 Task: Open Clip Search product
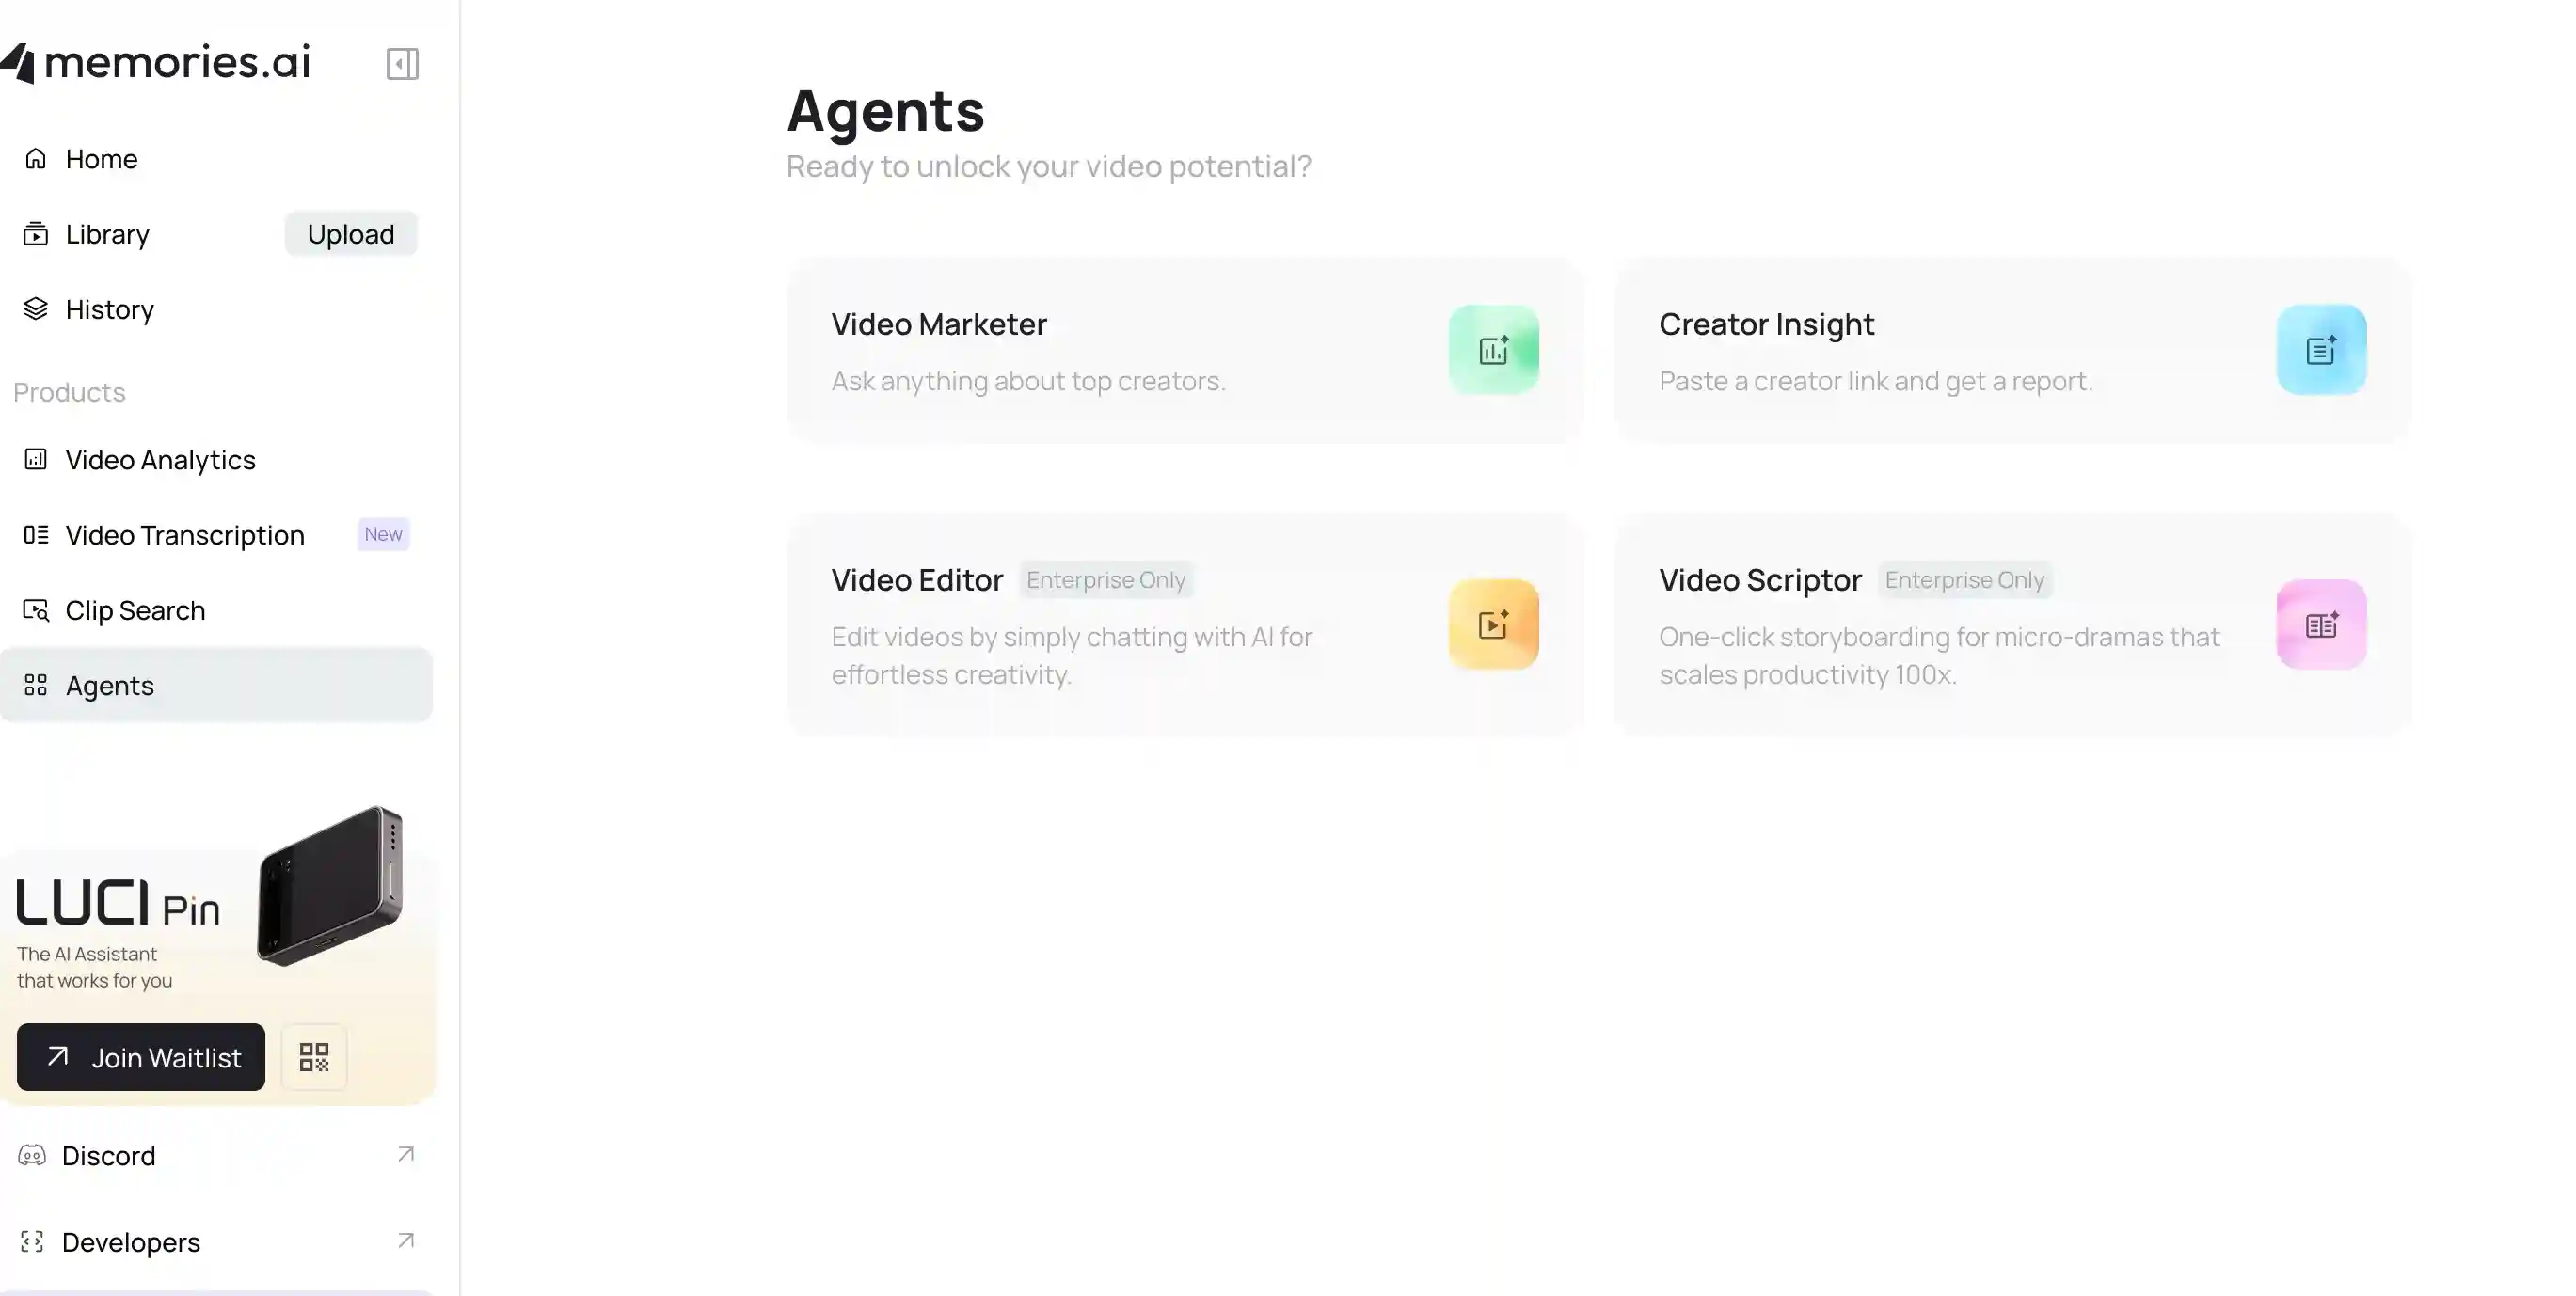click(216, 610)
